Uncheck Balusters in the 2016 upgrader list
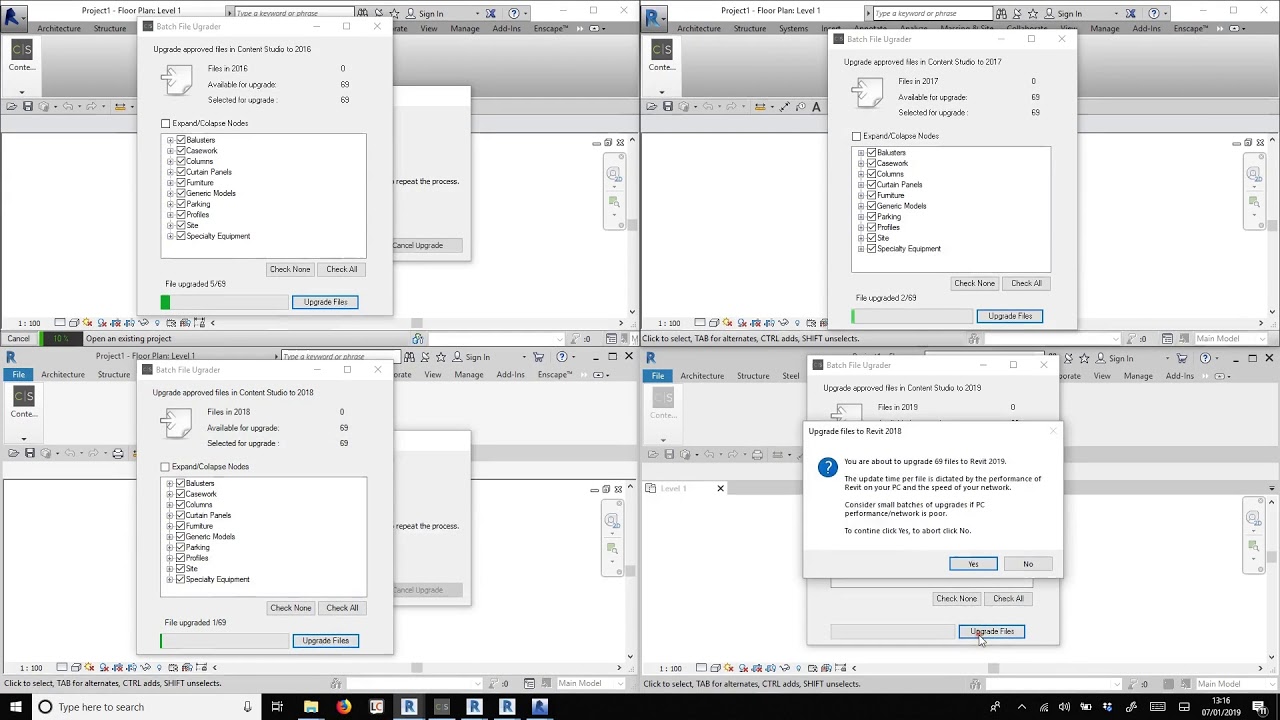The width and height of the screenshot is (1280, 720). 181,140
